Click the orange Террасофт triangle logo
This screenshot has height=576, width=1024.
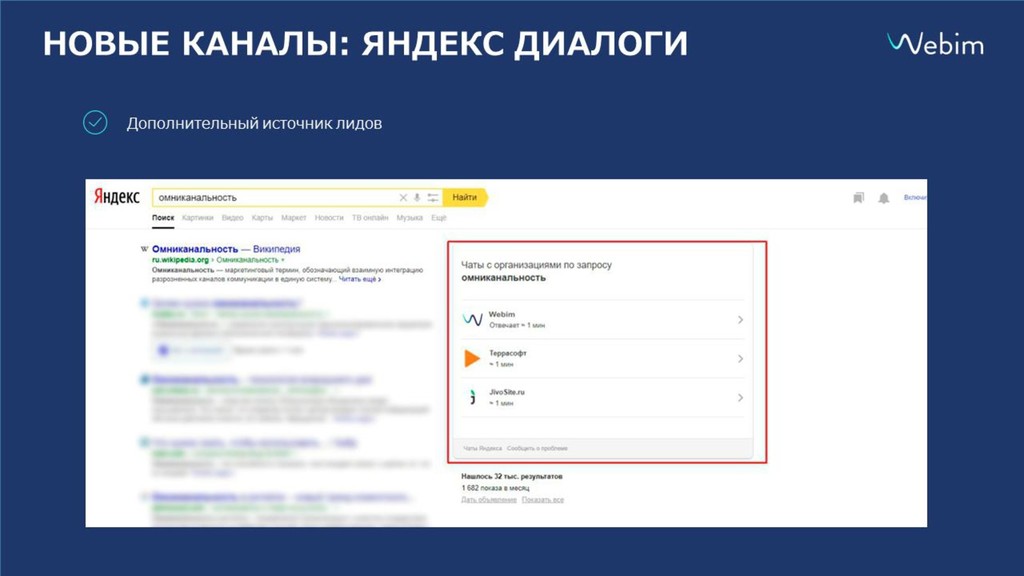tap(472, 358)
